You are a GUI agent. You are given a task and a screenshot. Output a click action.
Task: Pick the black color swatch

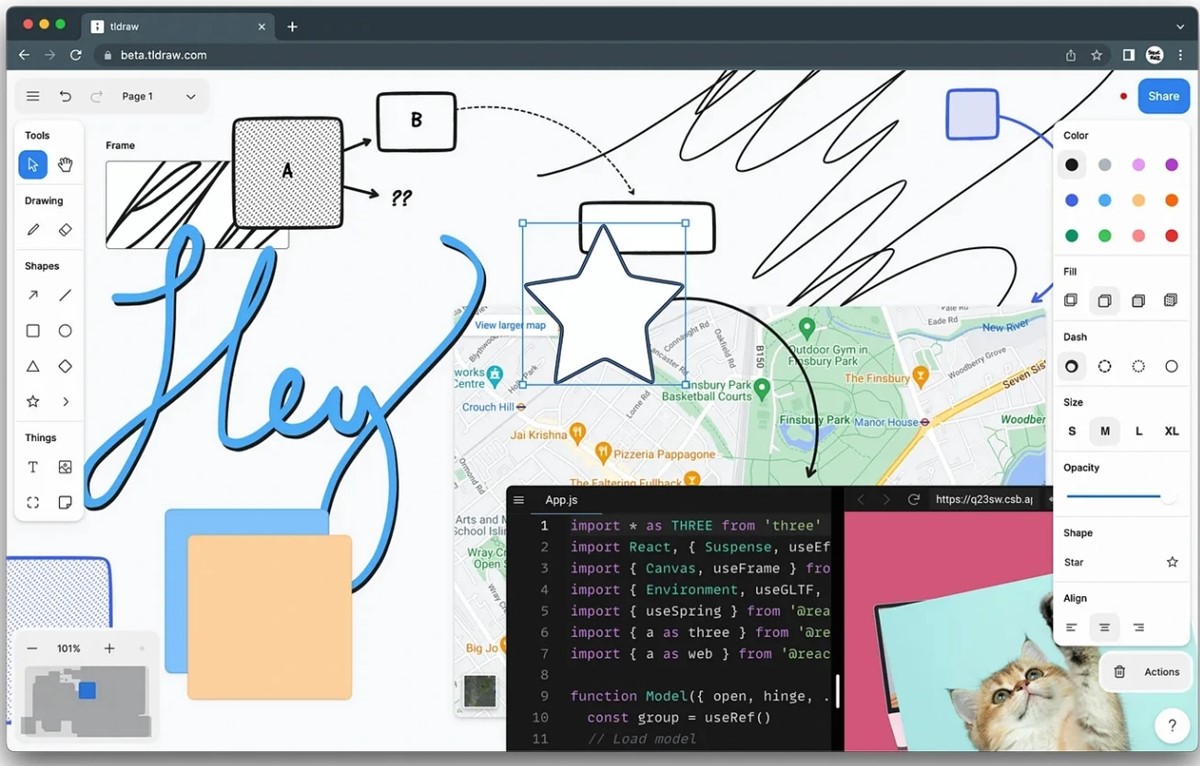click(1071, 164)
